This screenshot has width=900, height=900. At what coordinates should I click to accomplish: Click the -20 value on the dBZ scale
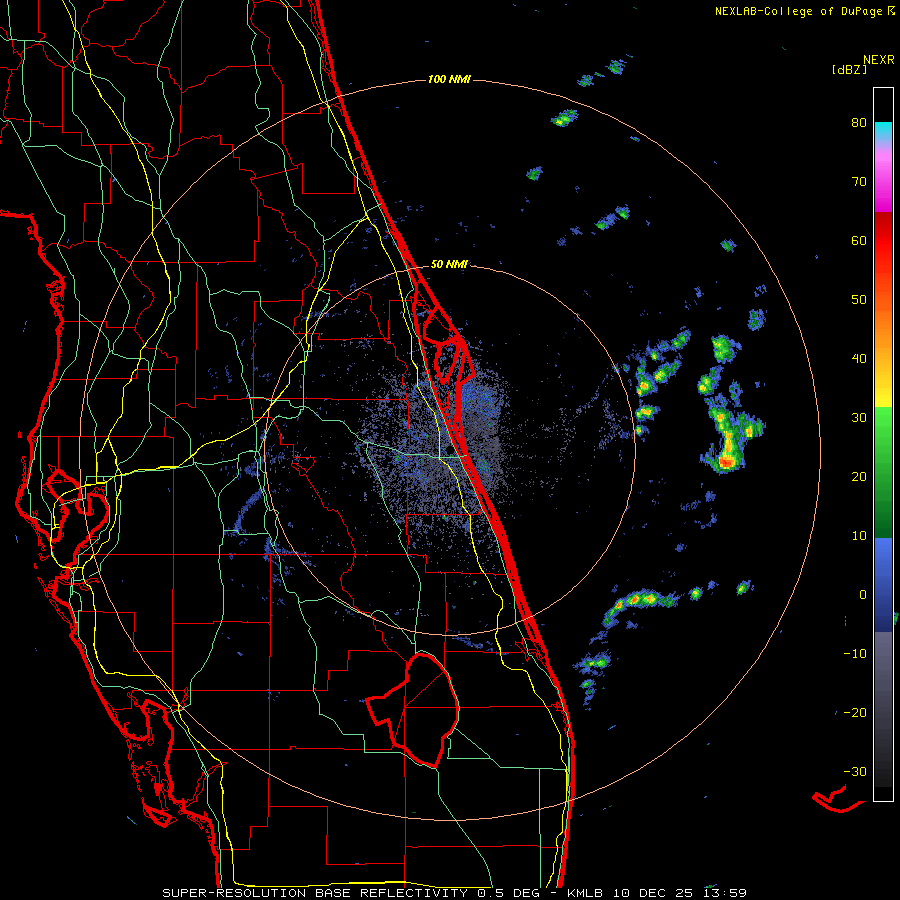(x=855, y=712)
